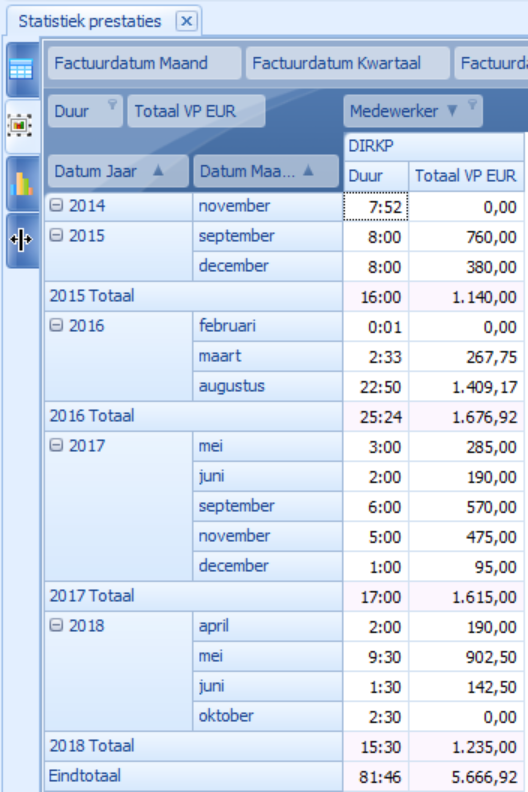The height and width of the screenshot is (792, 528).
Task: Select the 285,00 value cell
Action: click(x=466, y=447)
